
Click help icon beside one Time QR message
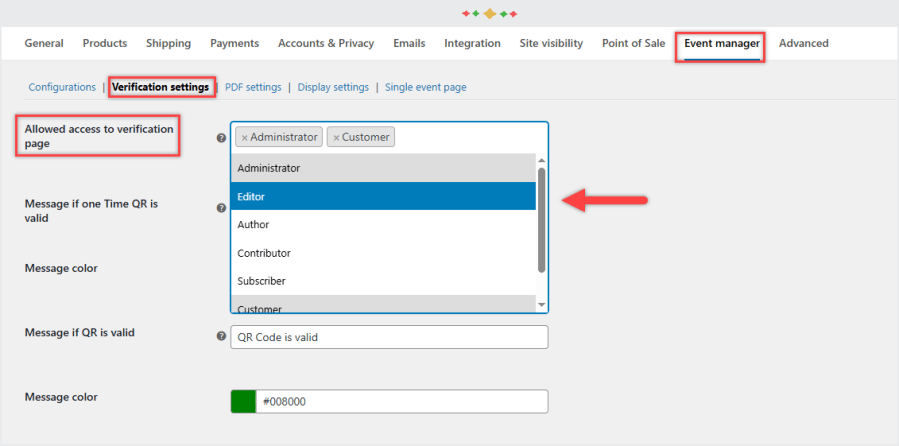pos(221,208)
